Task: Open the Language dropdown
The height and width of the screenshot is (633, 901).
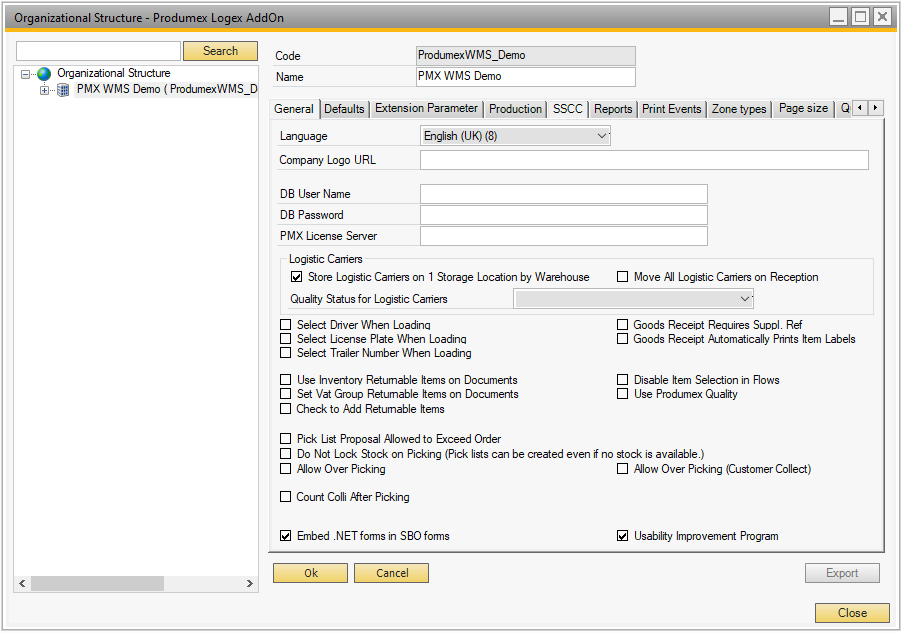Action: (x=600, y=135)
